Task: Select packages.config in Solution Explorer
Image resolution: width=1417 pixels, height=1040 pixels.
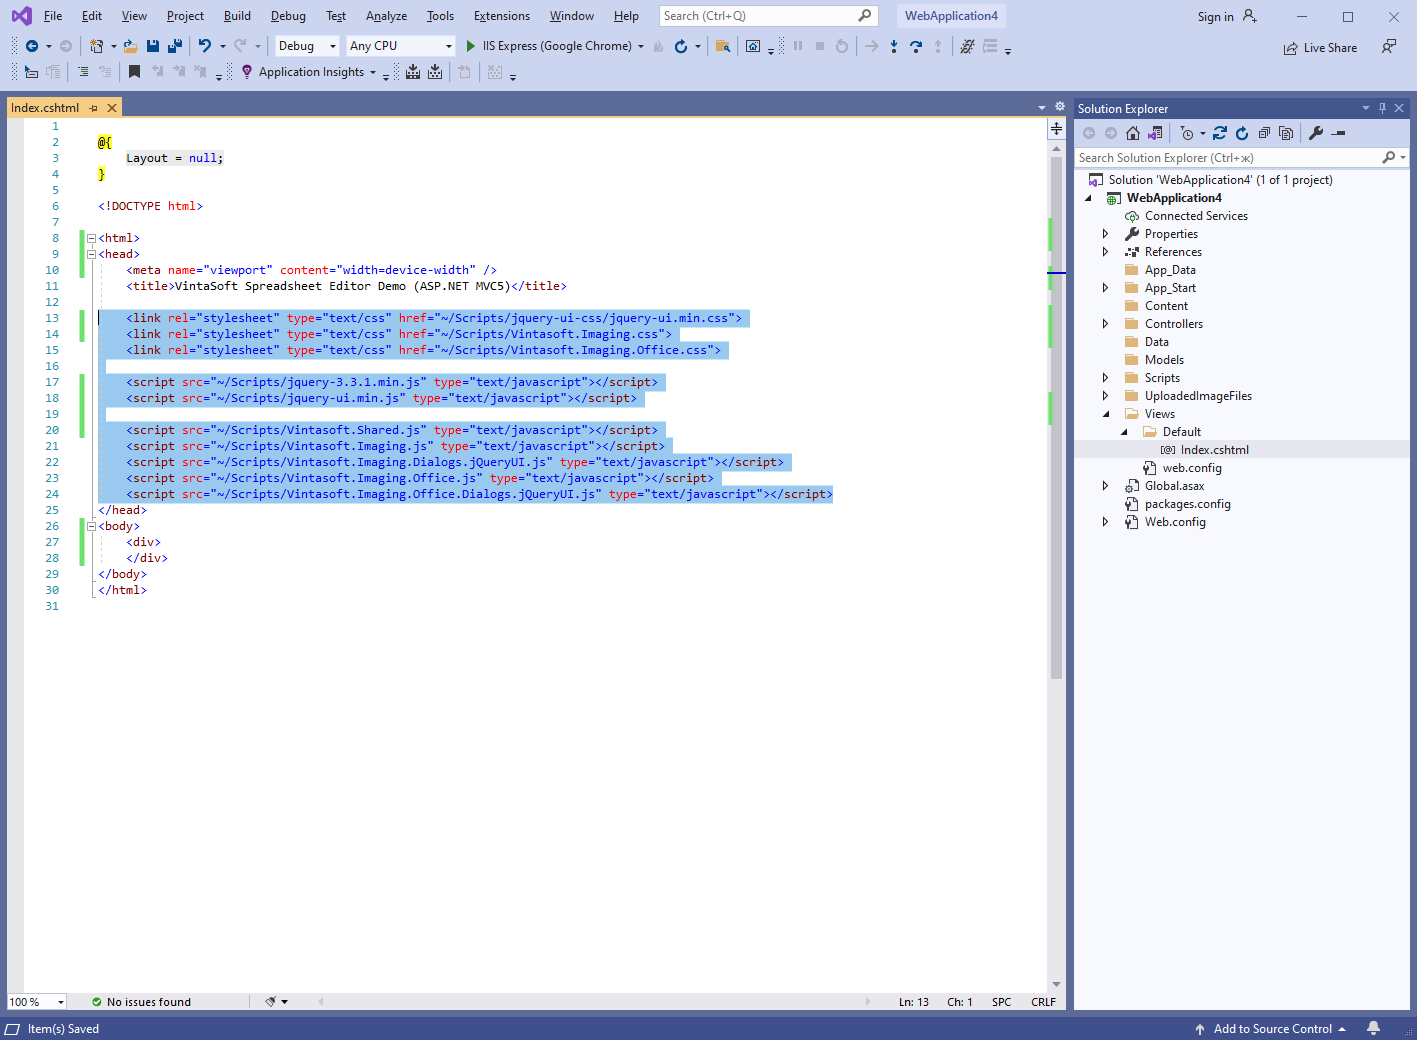Action: [1187, 504]
